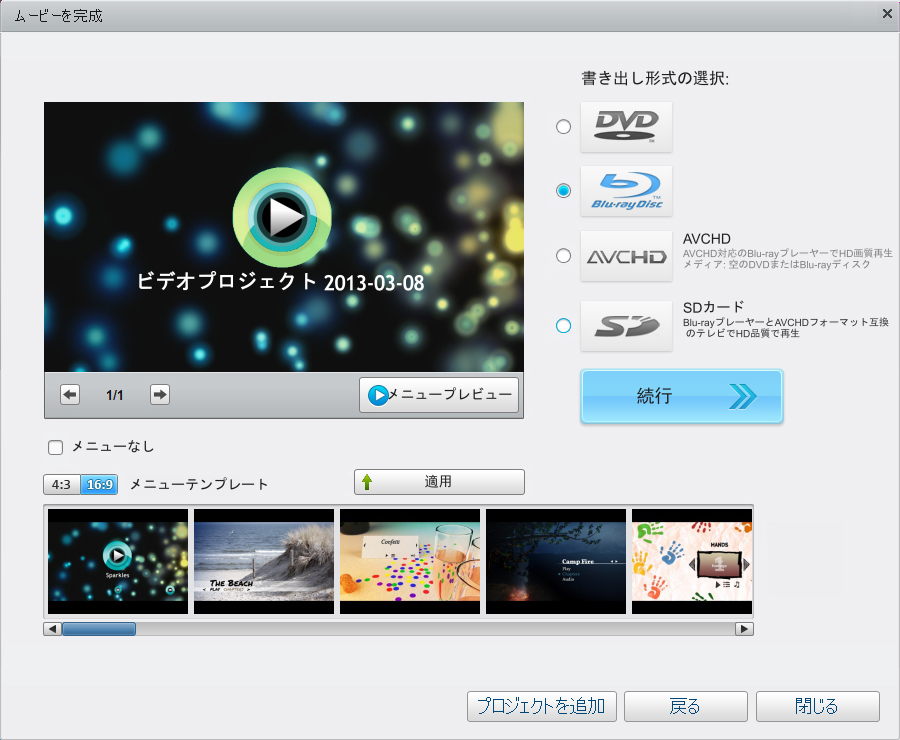Click the project title text in preview
900x740 pixels.
[281, 282]
